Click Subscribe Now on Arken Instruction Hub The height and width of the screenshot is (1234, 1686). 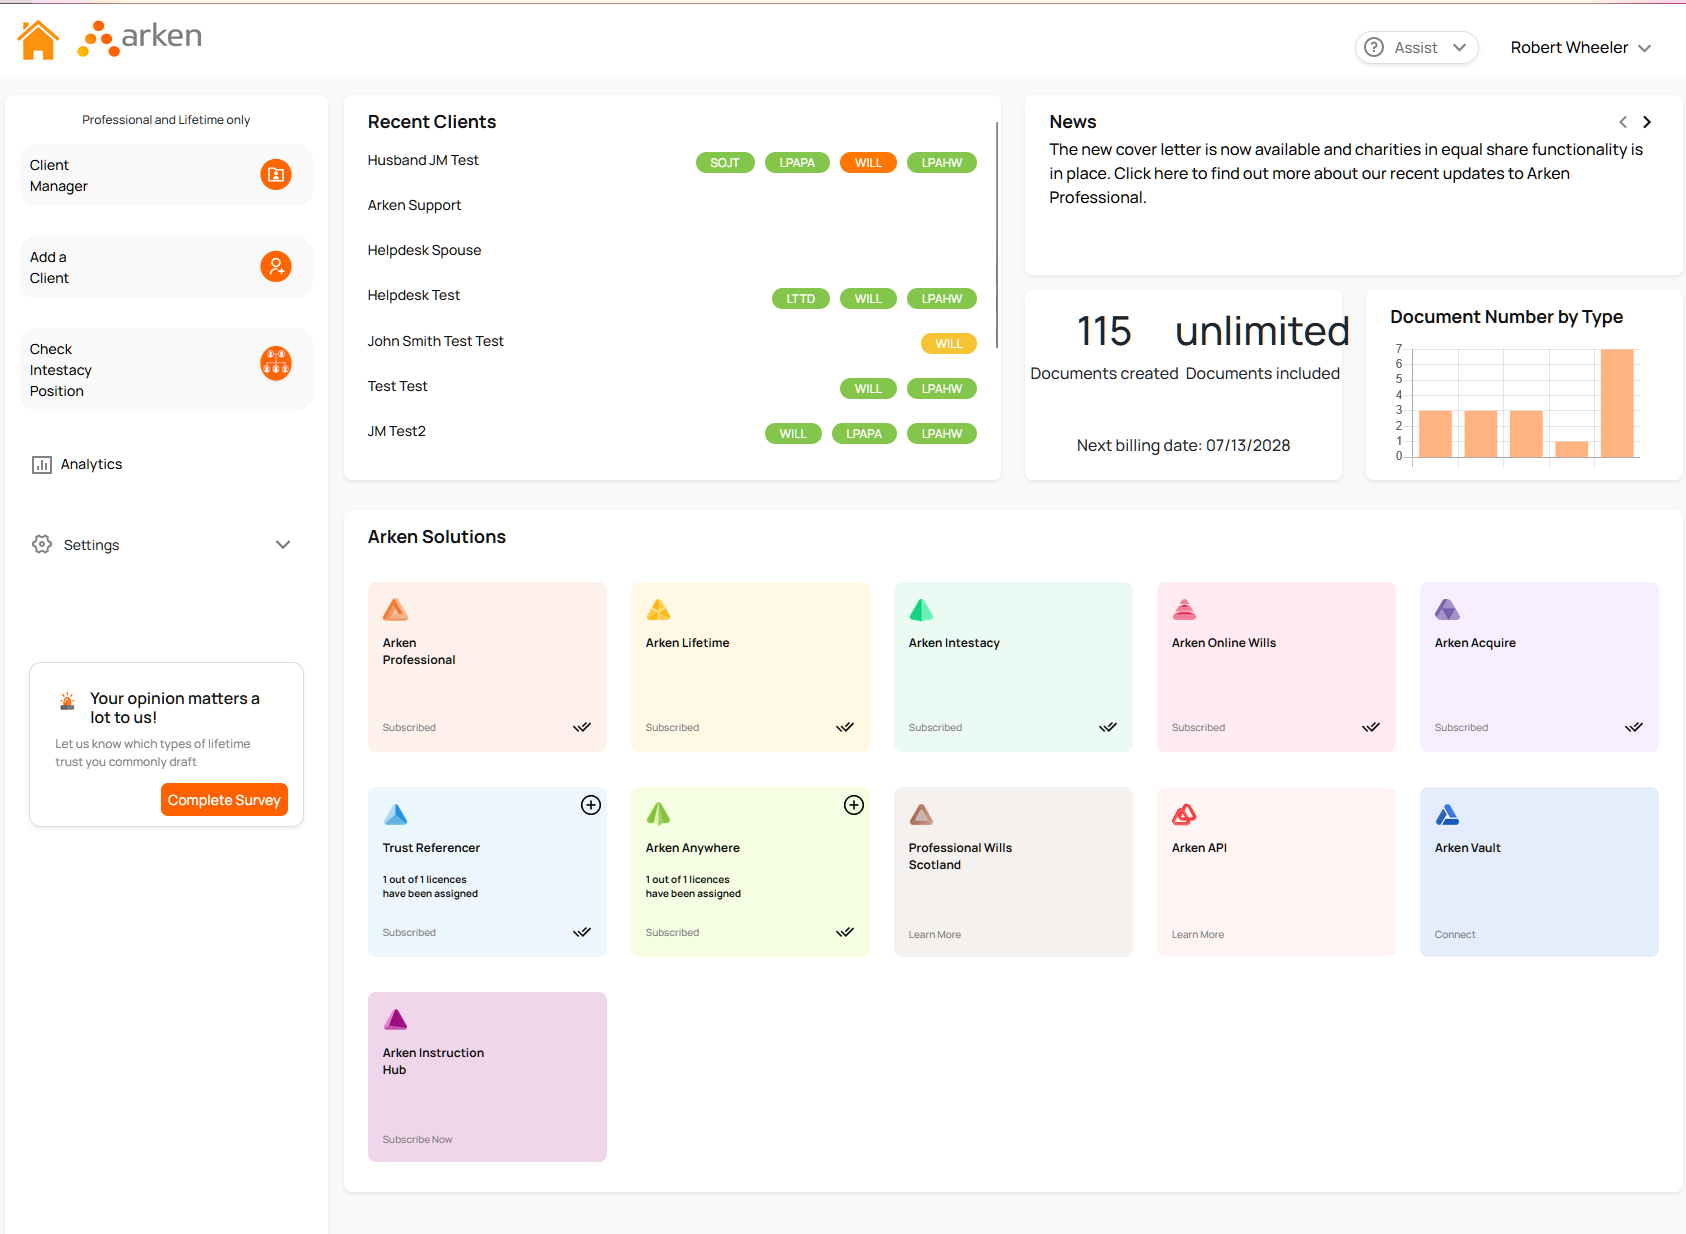click(x=417, y=1140)
